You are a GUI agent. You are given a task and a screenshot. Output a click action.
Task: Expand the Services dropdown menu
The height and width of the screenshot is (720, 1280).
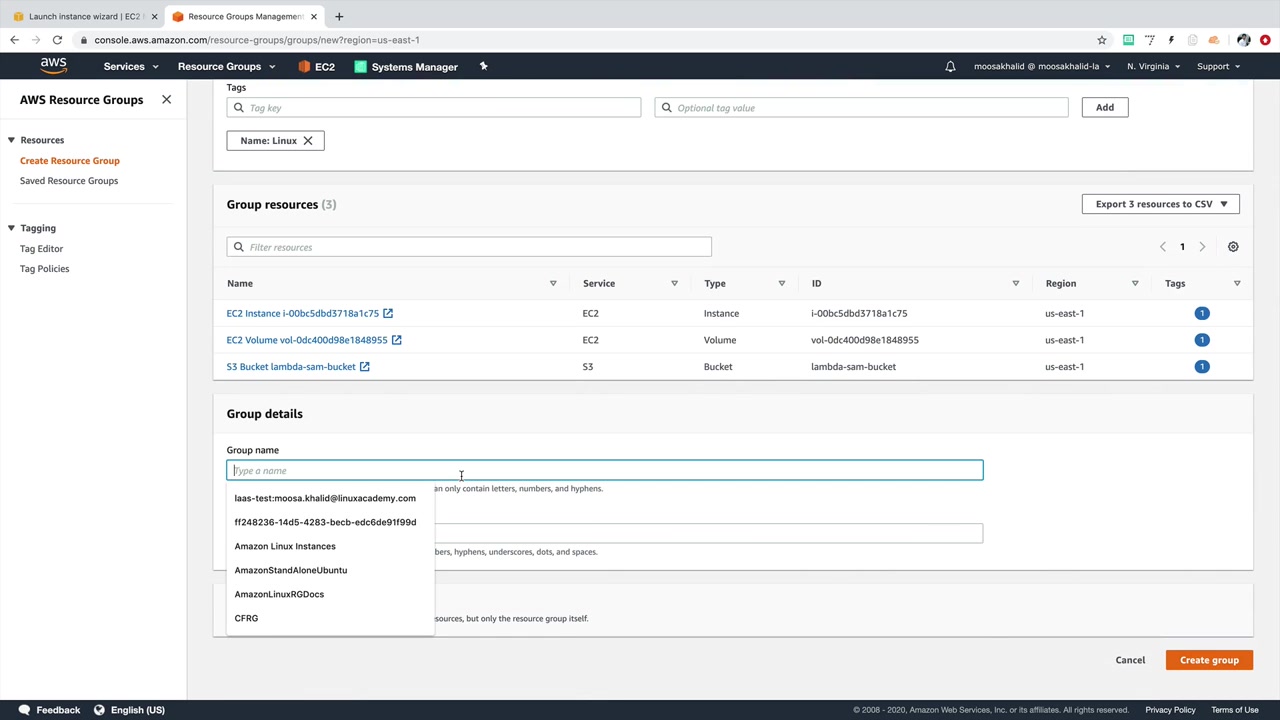(131, 67)
